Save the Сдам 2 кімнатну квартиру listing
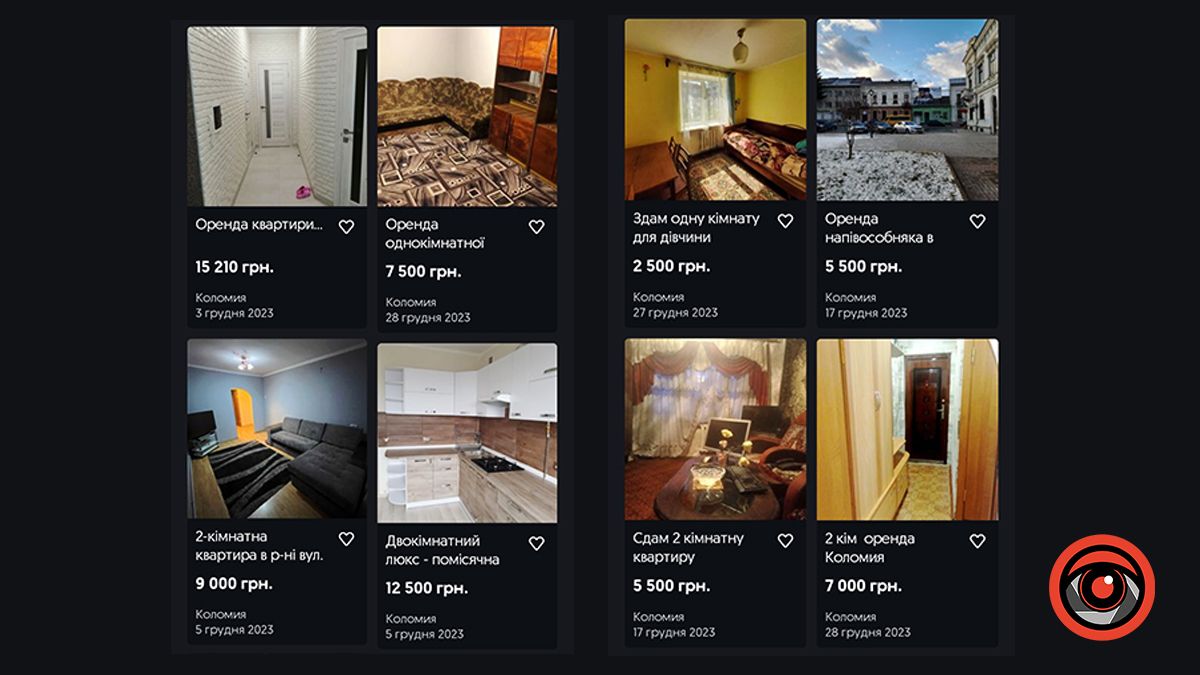 (x=785, y=541)
